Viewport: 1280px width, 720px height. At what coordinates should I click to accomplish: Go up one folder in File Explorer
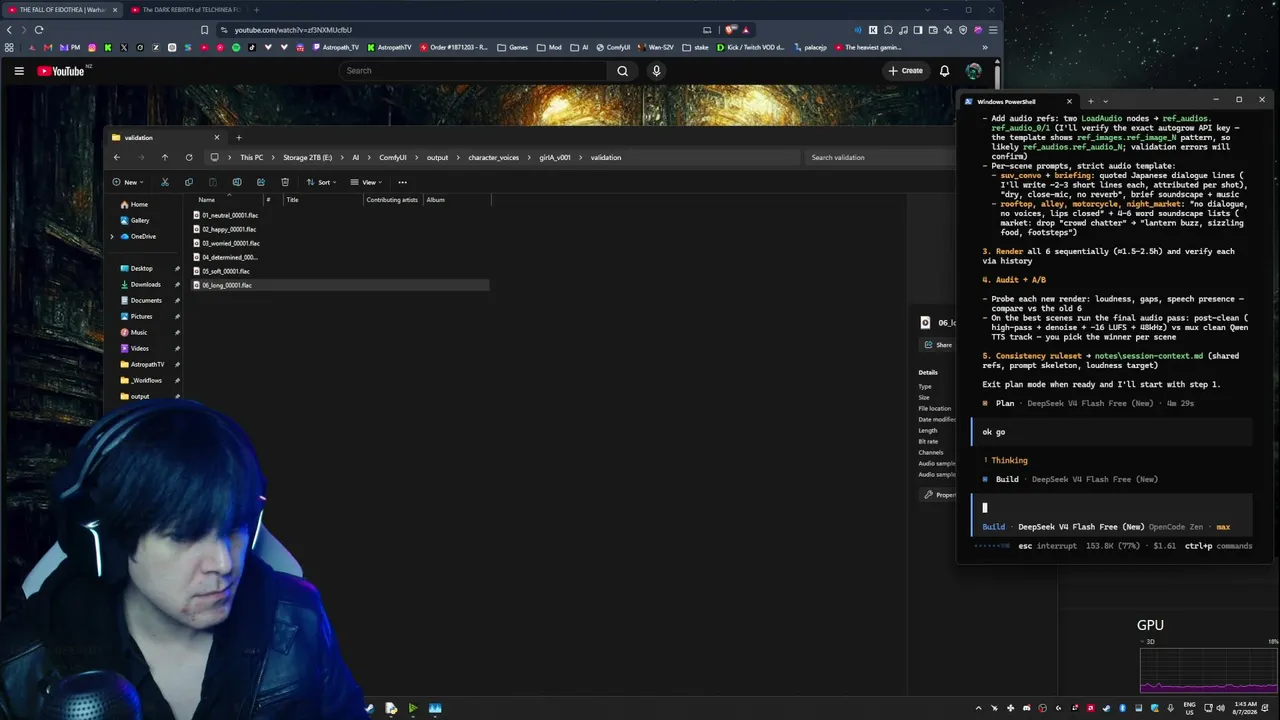[165, 157]
